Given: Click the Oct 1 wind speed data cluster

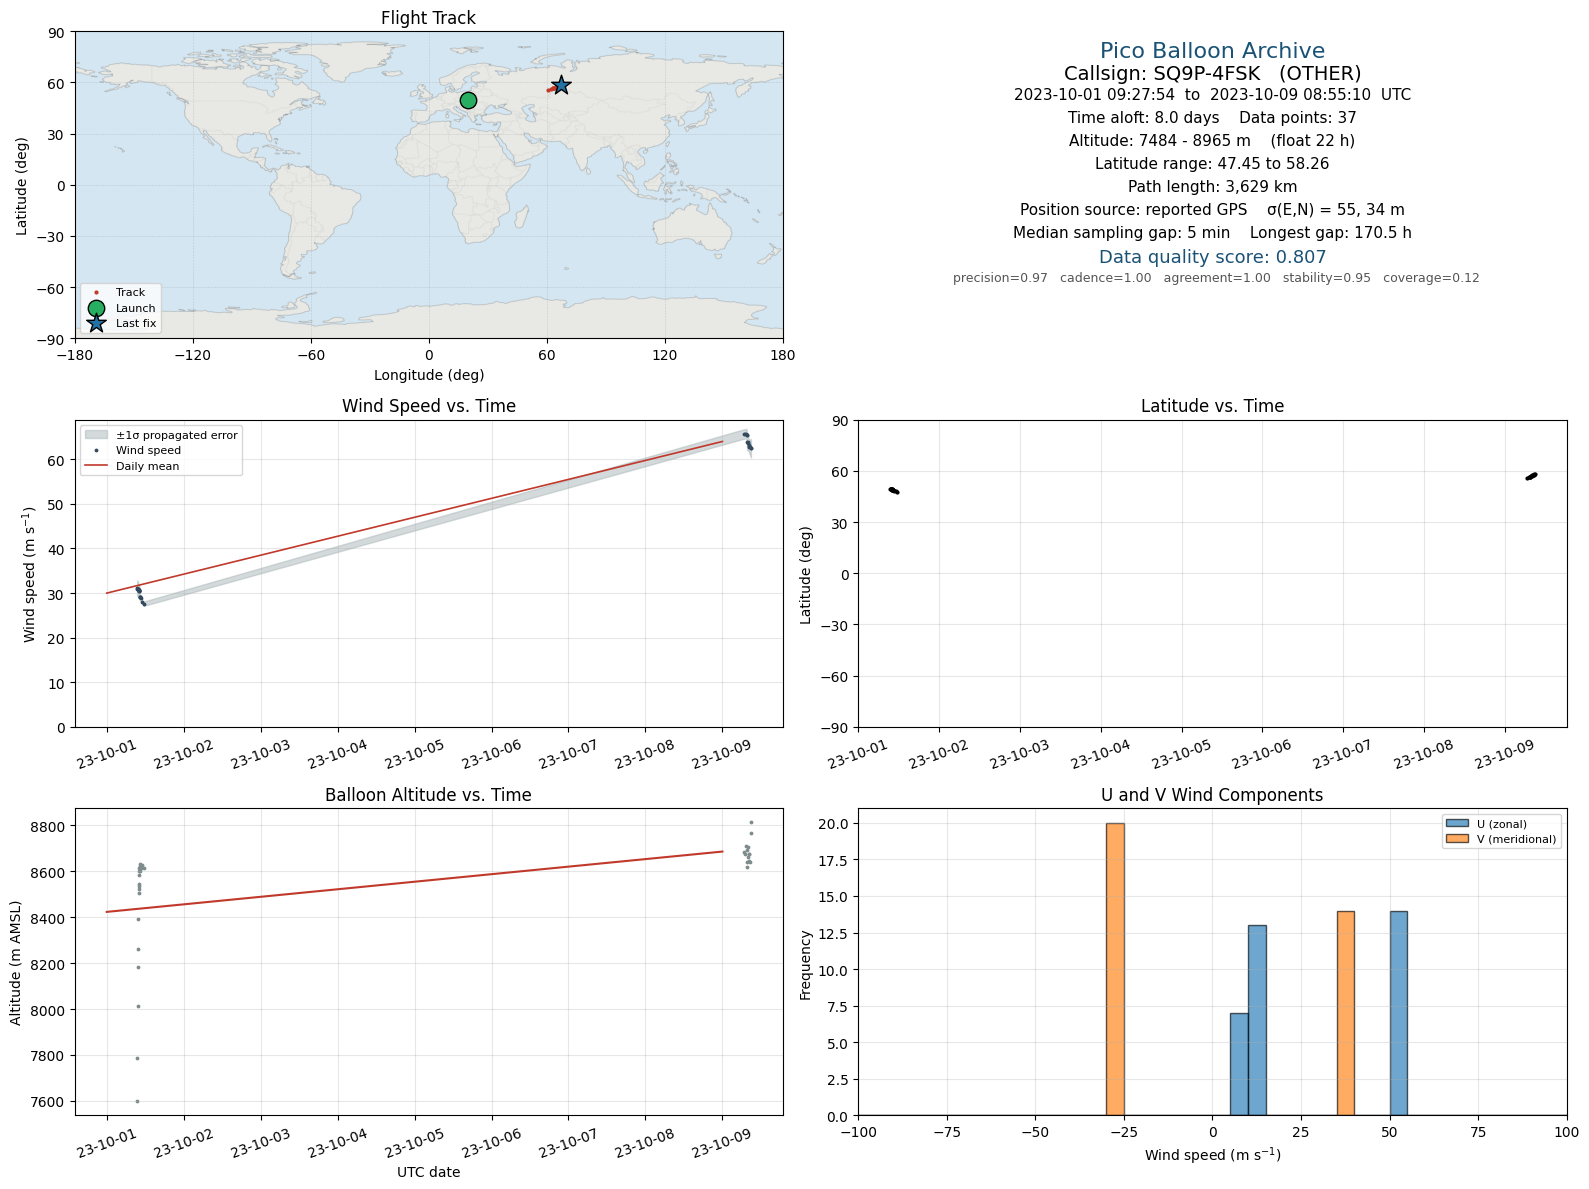Looking at the screenshot, I should click(140, 596).
